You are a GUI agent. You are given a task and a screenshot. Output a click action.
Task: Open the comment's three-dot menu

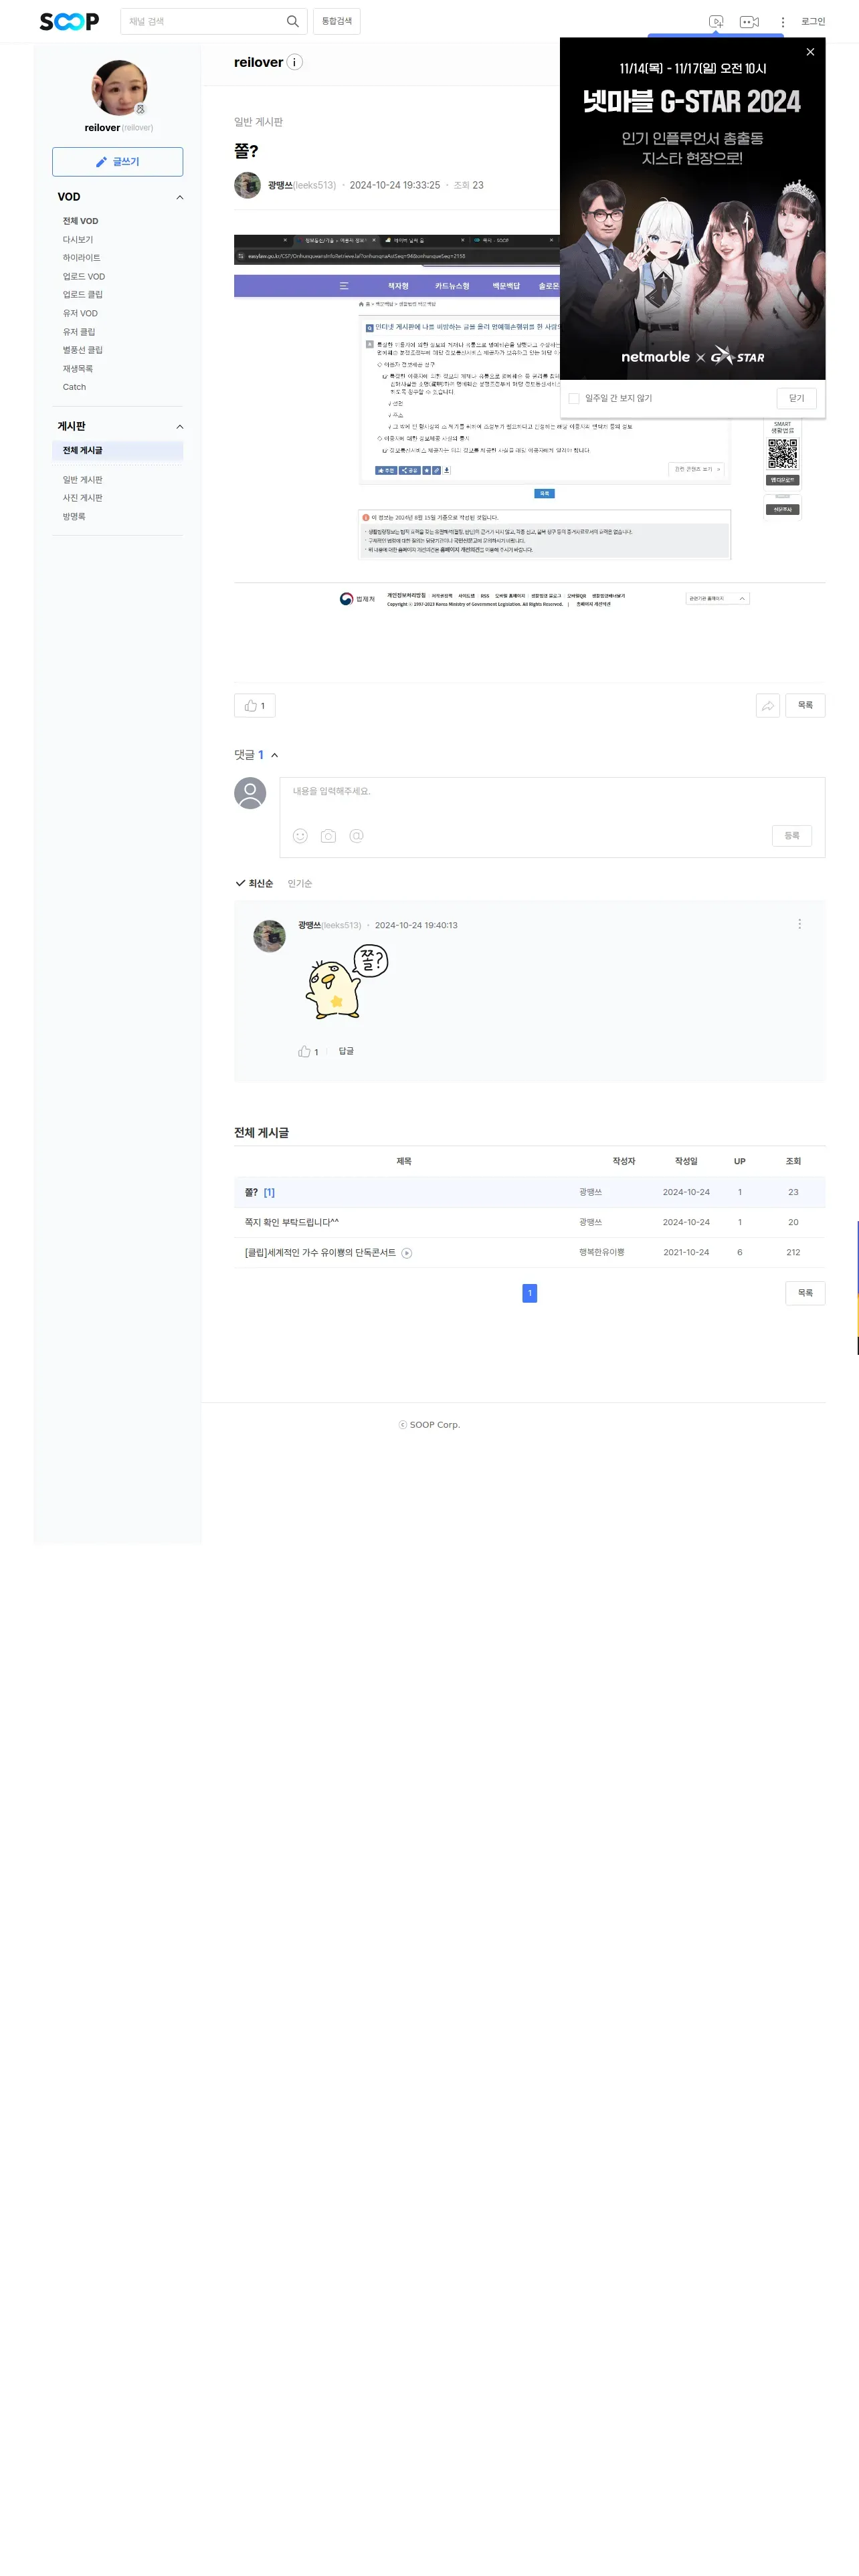coord(799,924)
